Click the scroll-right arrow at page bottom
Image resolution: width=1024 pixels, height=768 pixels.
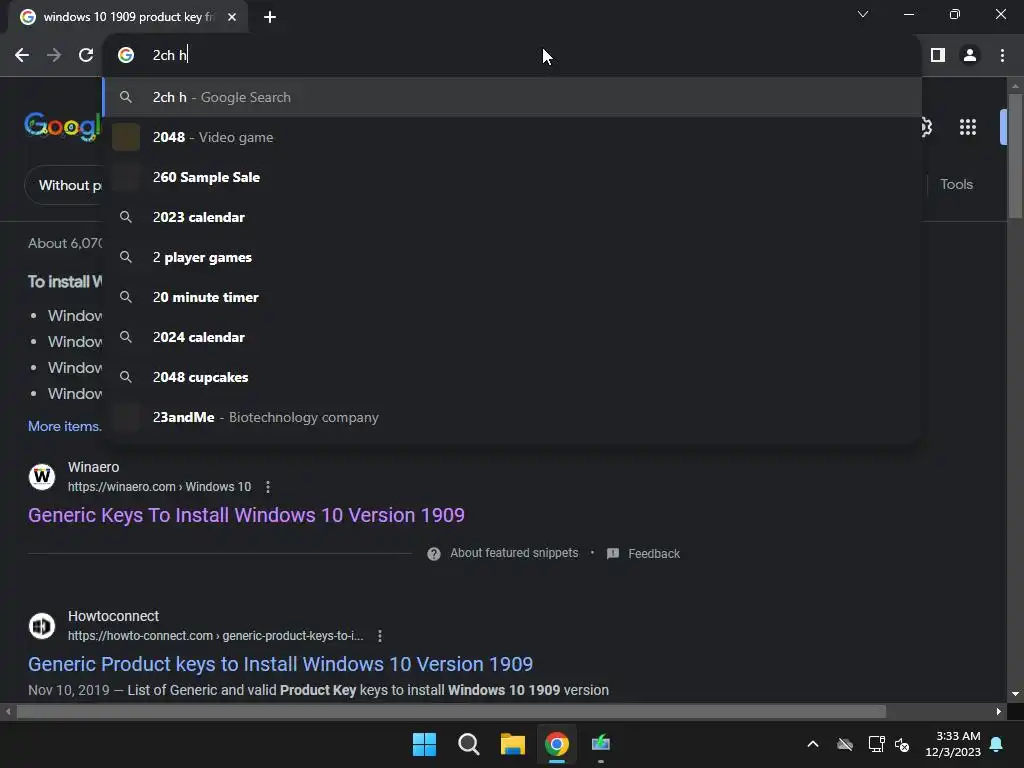point(999,711)
